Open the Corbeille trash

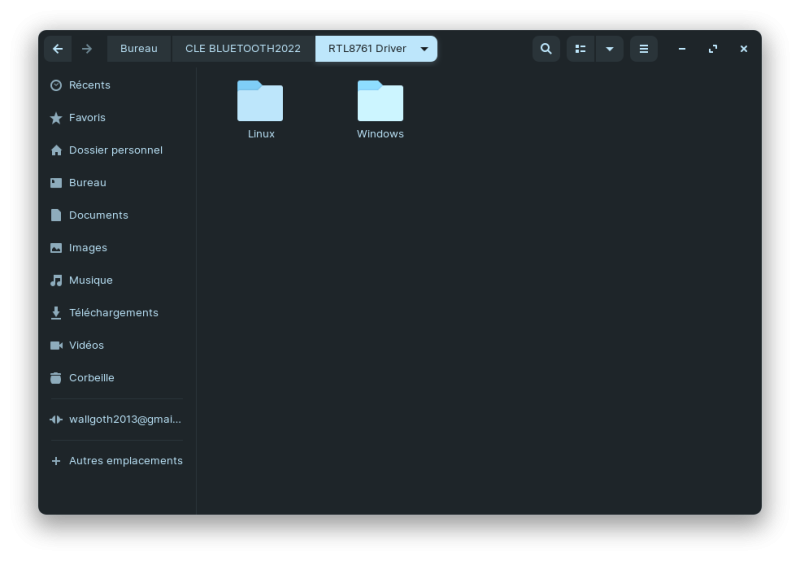(x=91, y=378)
